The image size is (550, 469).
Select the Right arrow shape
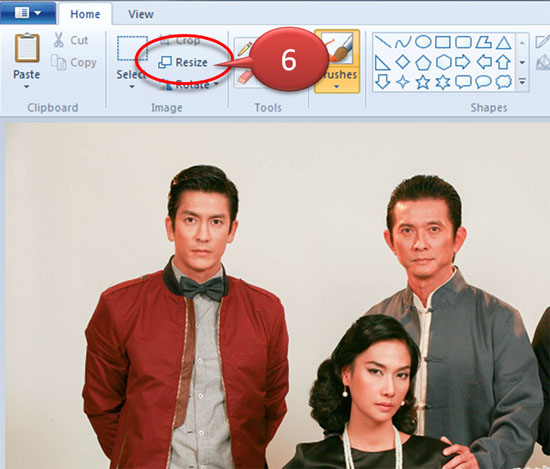pos(463,62)
